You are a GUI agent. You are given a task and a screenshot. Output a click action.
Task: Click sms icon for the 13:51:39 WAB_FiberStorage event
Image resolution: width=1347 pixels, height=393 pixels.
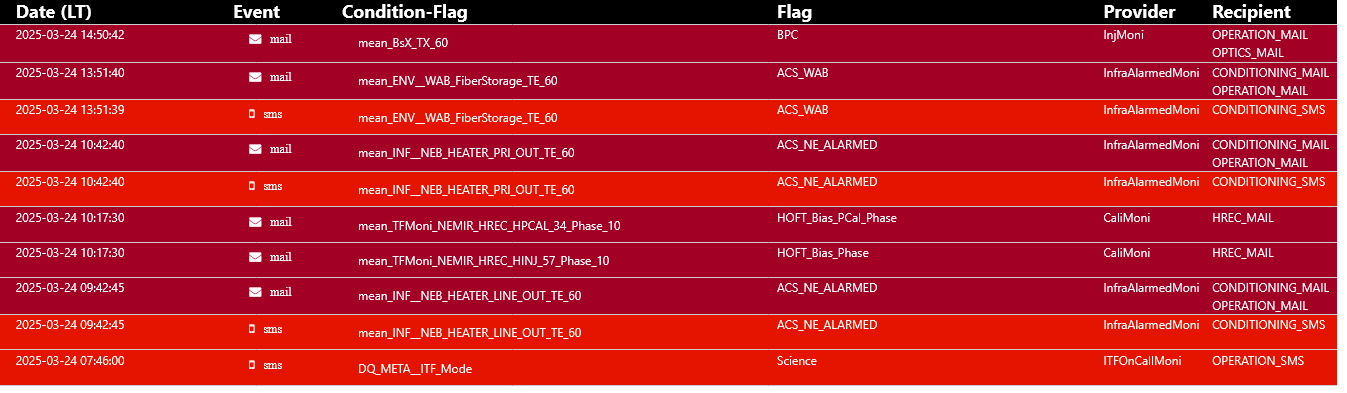252,114
